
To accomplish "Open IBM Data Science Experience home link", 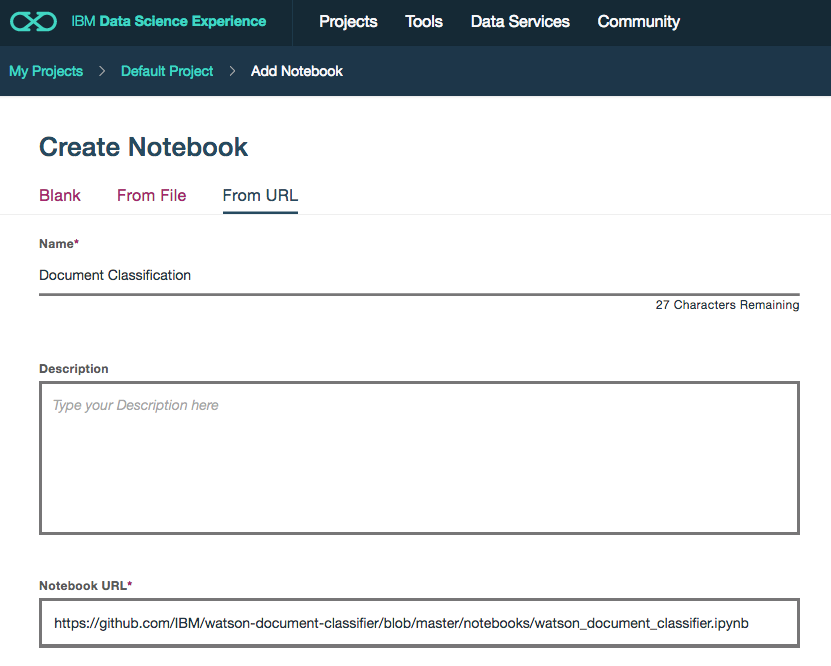I will [169, 21].
